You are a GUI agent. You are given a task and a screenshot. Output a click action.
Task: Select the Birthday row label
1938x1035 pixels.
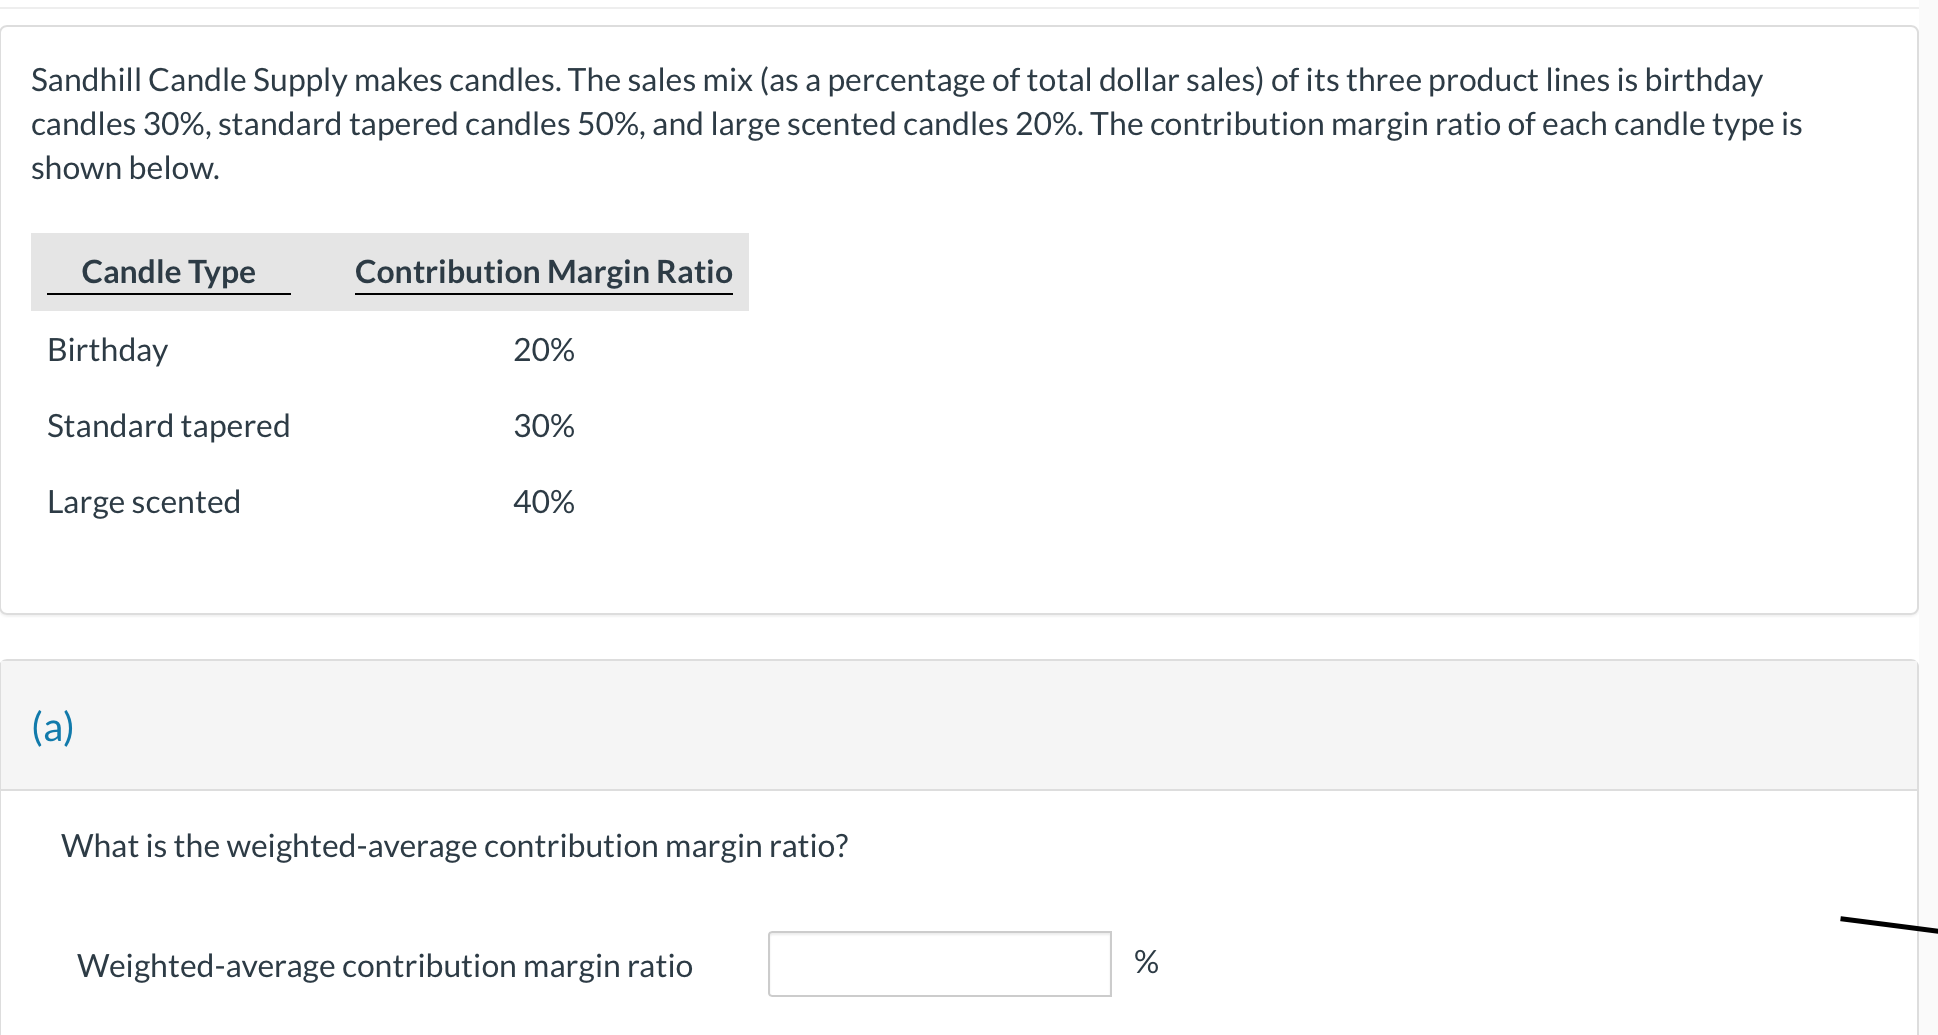pyautogui.click(x=108, y=350)
